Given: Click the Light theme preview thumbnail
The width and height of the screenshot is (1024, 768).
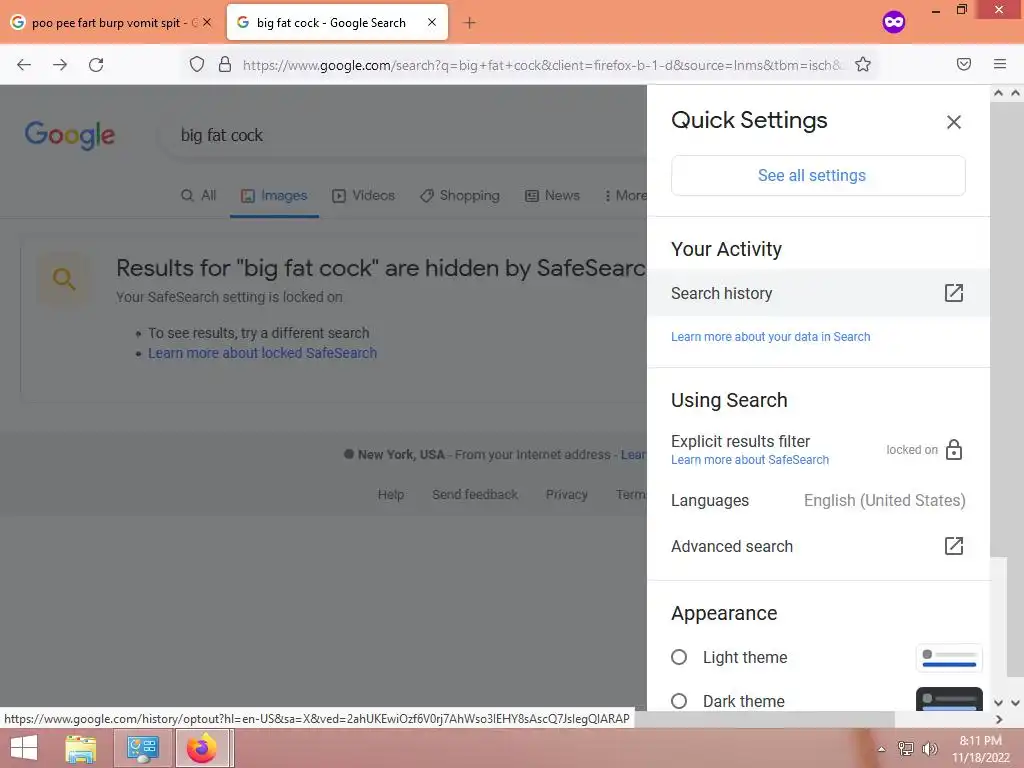Looking at the screenshot, I should pos(949,658).
